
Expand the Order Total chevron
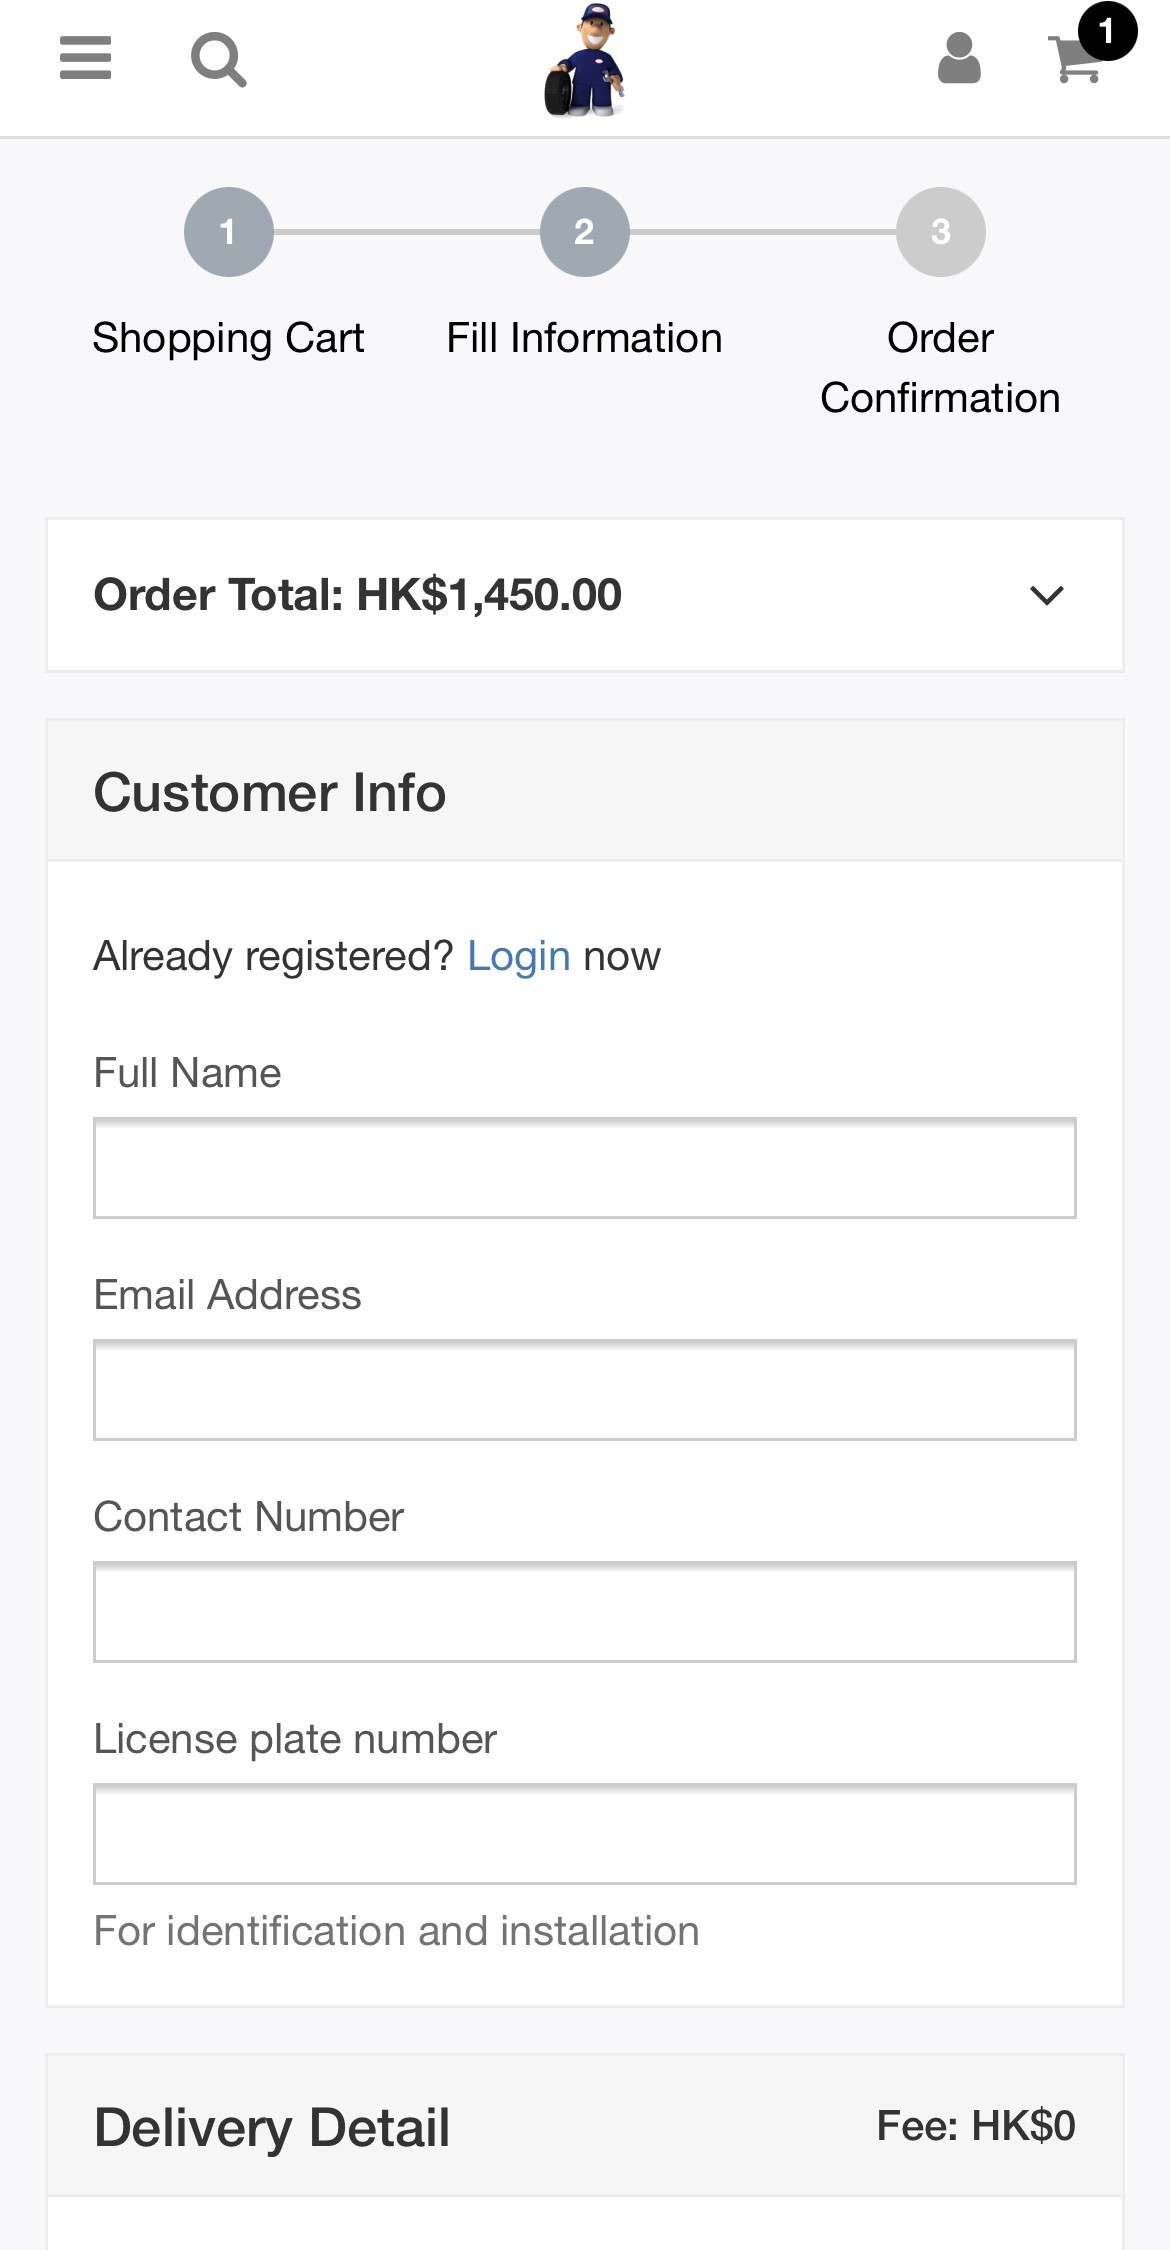click(x=1046, y=596)
